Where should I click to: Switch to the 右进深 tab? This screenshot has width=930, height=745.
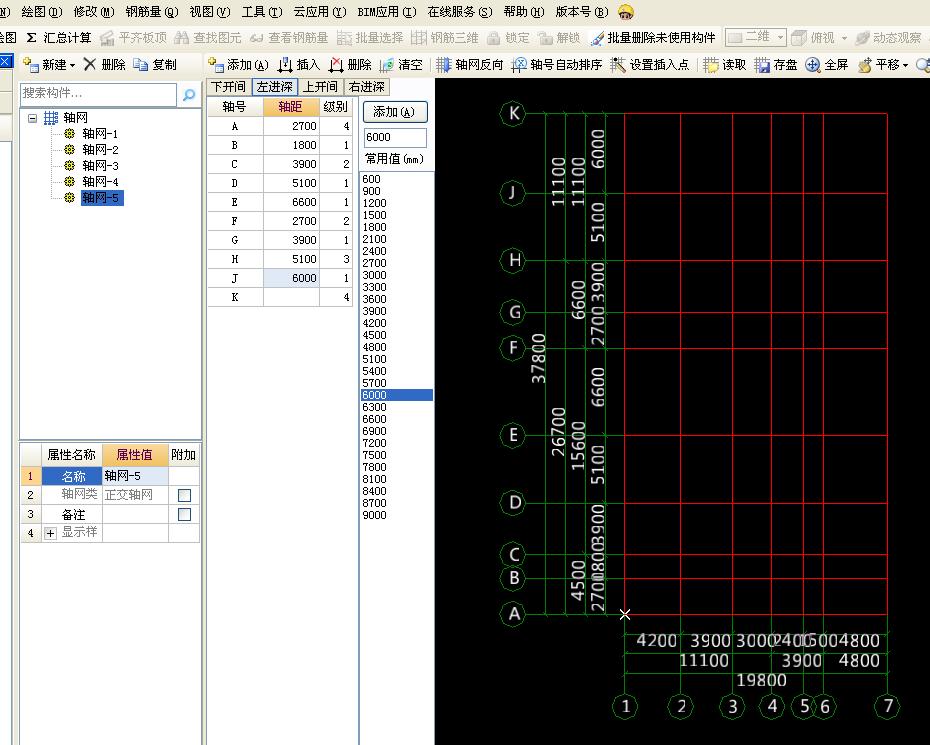(x=367, y=87)
